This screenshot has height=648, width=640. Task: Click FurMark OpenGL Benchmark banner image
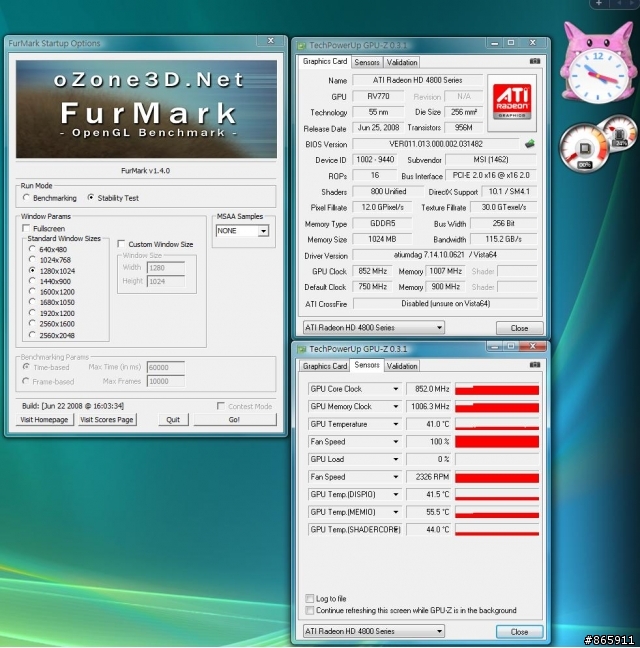pyautogui.click(x=146, y=109)
